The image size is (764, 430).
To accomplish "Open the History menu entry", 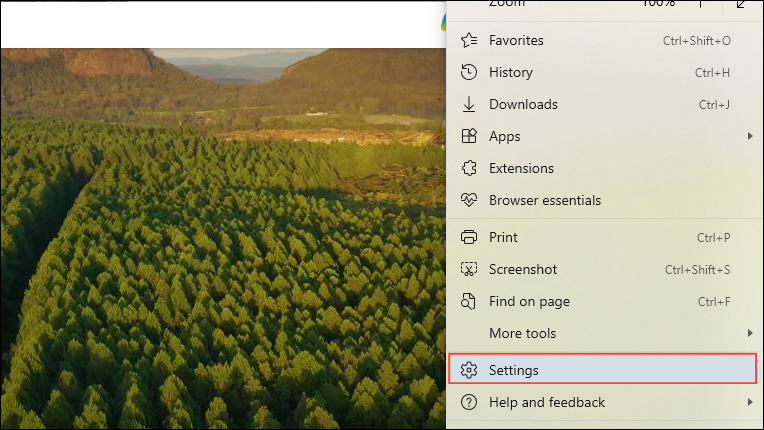I will [605, 73].
